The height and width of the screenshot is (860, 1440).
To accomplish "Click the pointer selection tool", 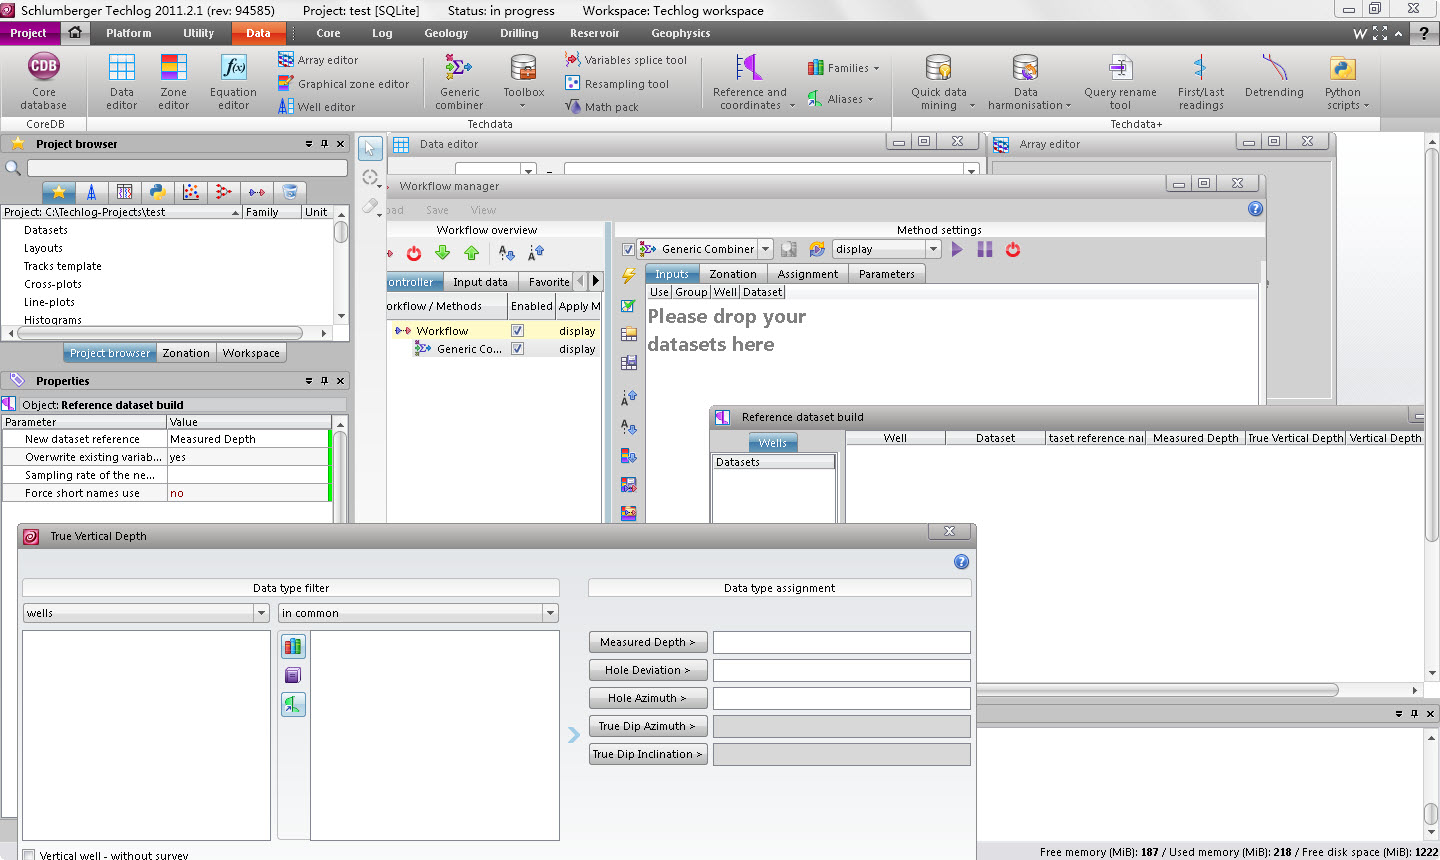I will (x=370, y=148).
